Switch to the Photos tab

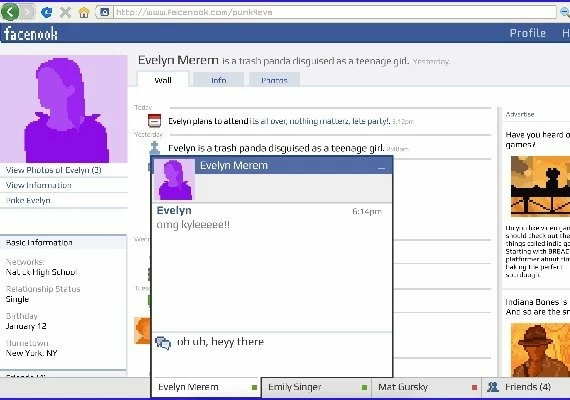coord(274,80)
